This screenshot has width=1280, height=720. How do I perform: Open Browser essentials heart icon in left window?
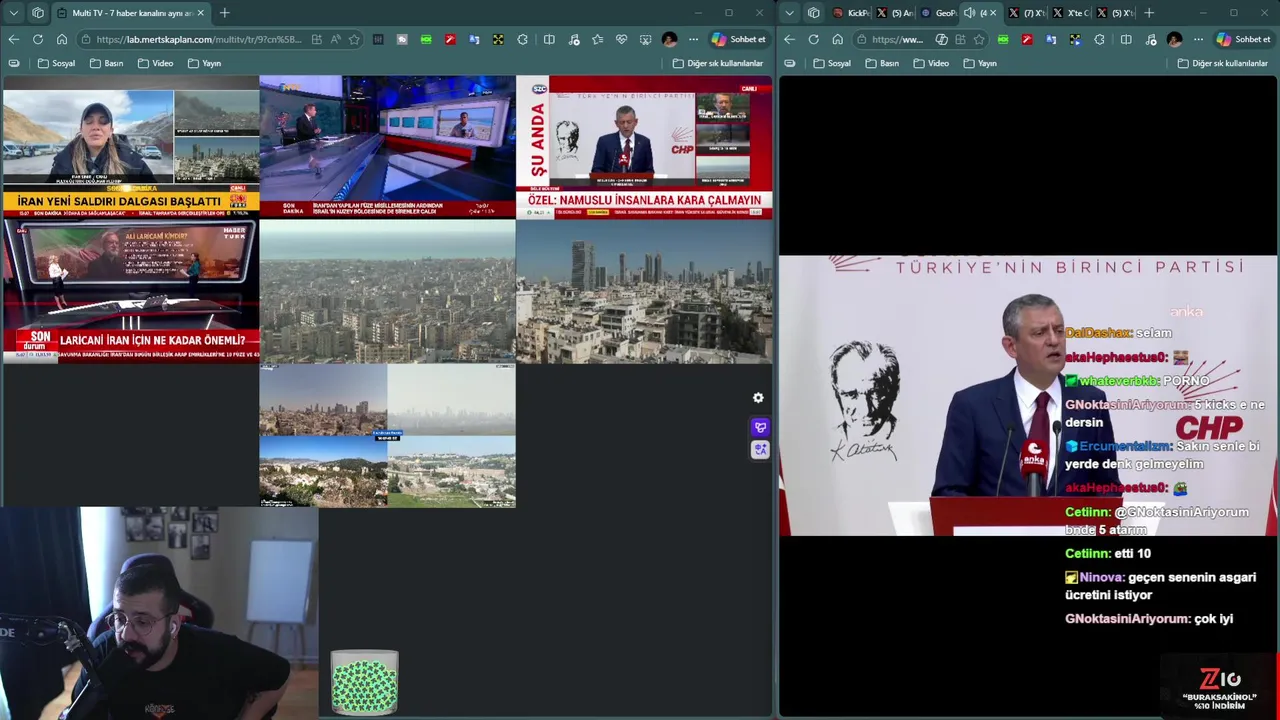pyautogui.click(x=621, y=39)
